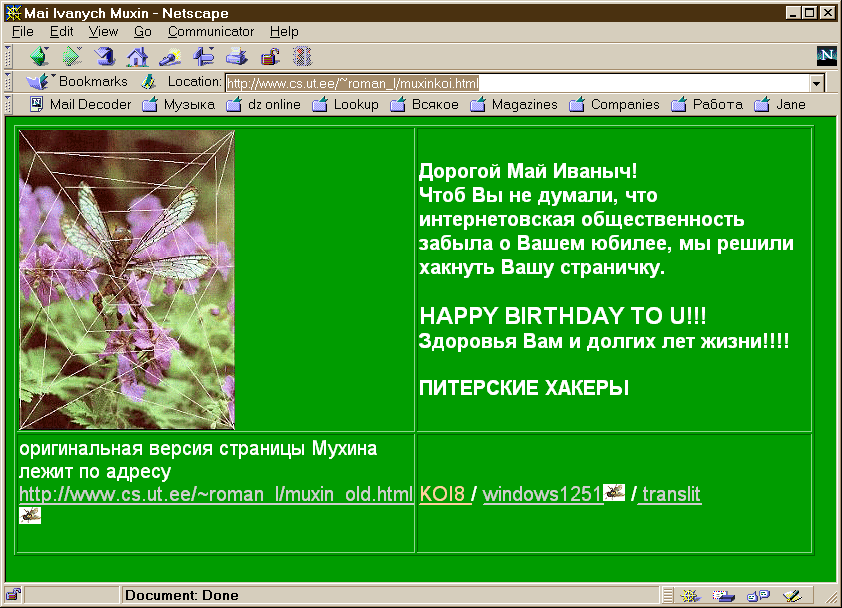
Task: Collapse the personal toolbar via its left handle
Action: [8, 104]
